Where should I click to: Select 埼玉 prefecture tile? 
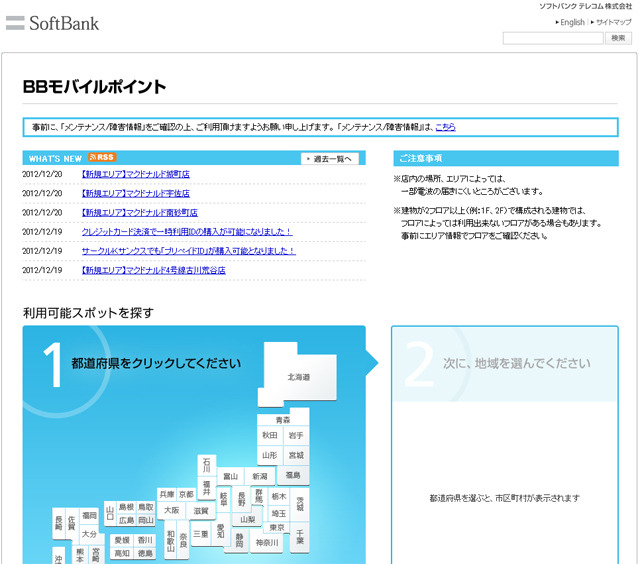pos(279,513)
